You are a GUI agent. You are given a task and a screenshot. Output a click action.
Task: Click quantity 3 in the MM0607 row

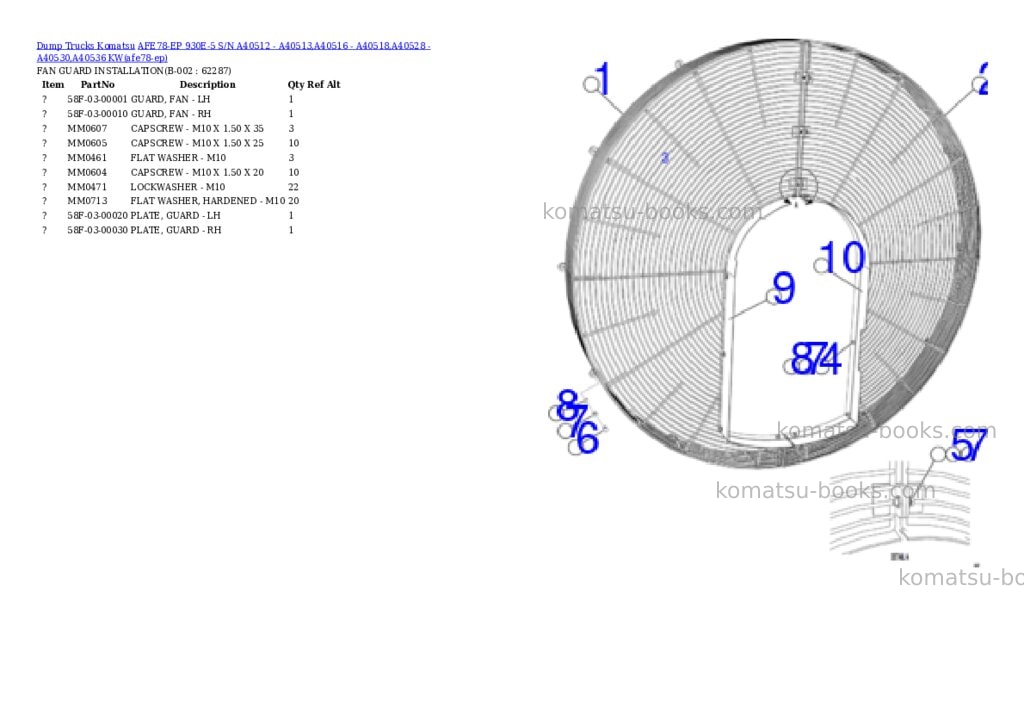(291, 129)
